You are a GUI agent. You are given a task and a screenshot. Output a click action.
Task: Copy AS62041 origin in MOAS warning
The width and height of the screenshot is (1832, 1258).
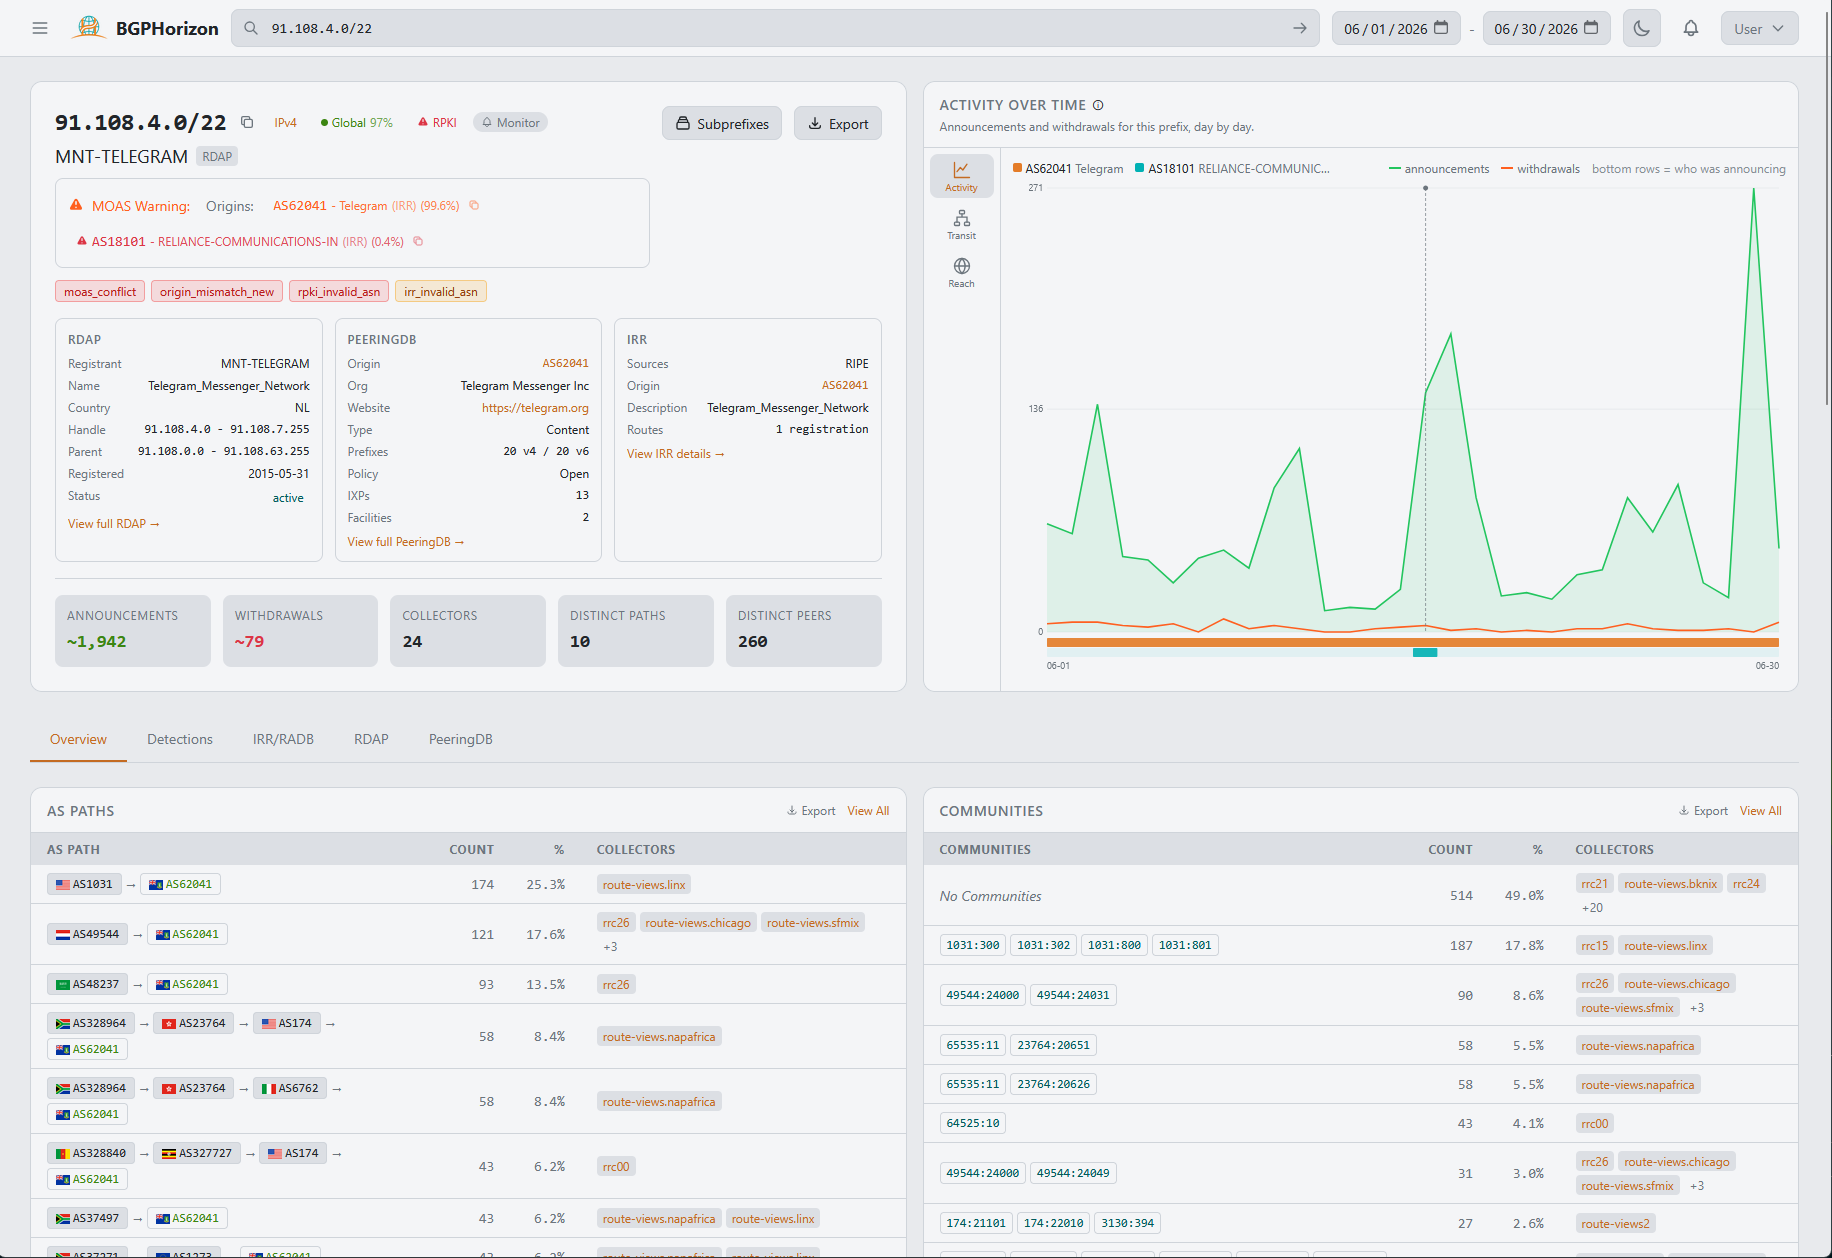tap(474, 206)
